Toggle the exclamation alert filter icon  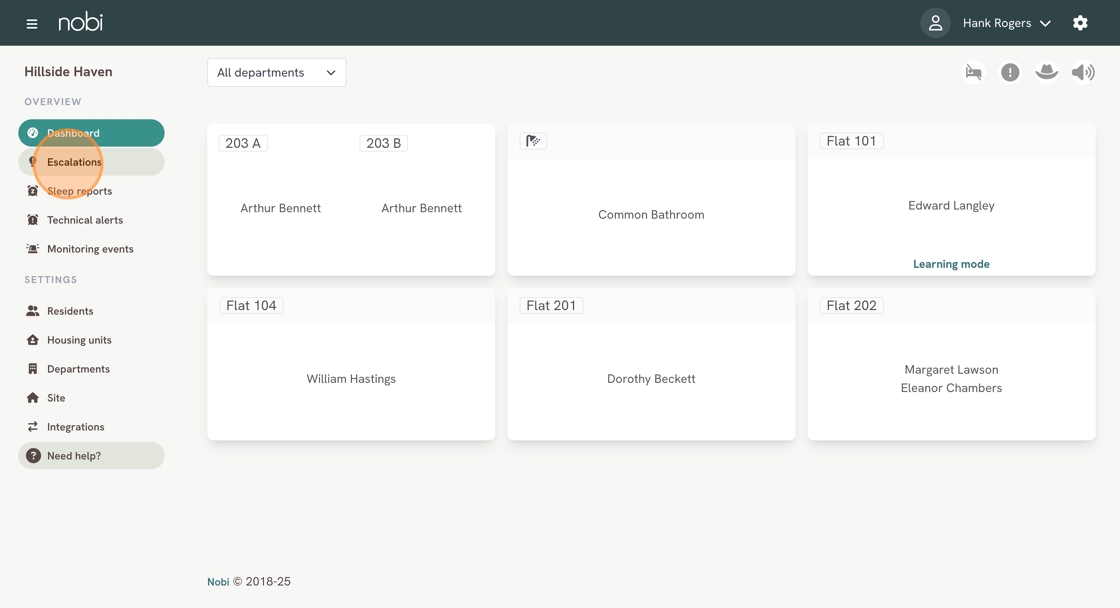click(1010, 72)
